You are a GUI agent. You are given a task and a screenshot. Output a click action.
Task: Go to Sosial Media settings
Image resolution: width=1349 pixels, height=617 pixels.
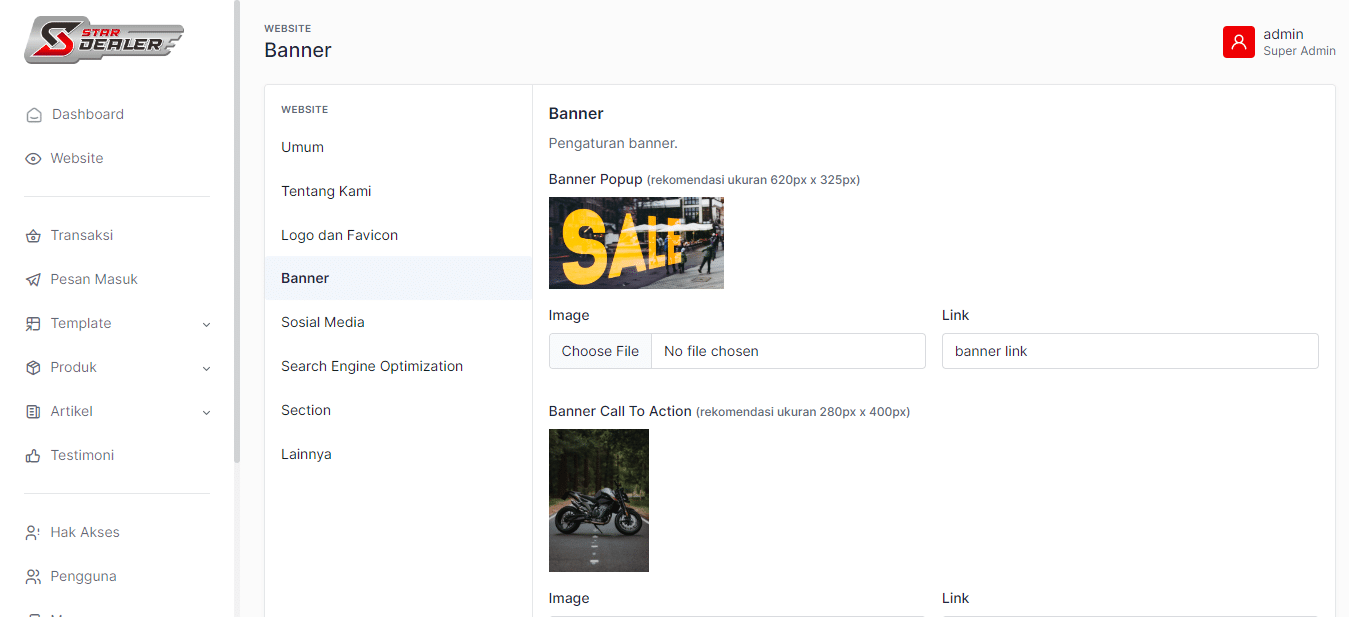coord(322,322)
